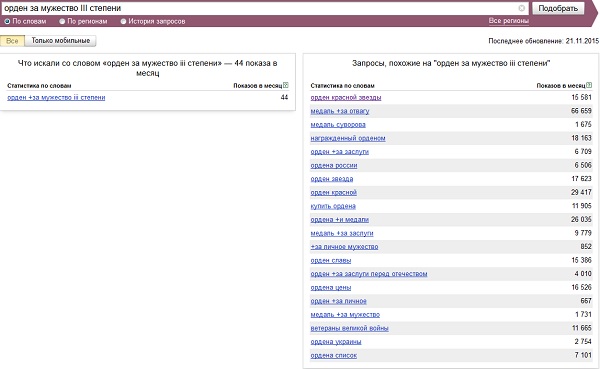Open link ордена +и медали

coord(340,220)
